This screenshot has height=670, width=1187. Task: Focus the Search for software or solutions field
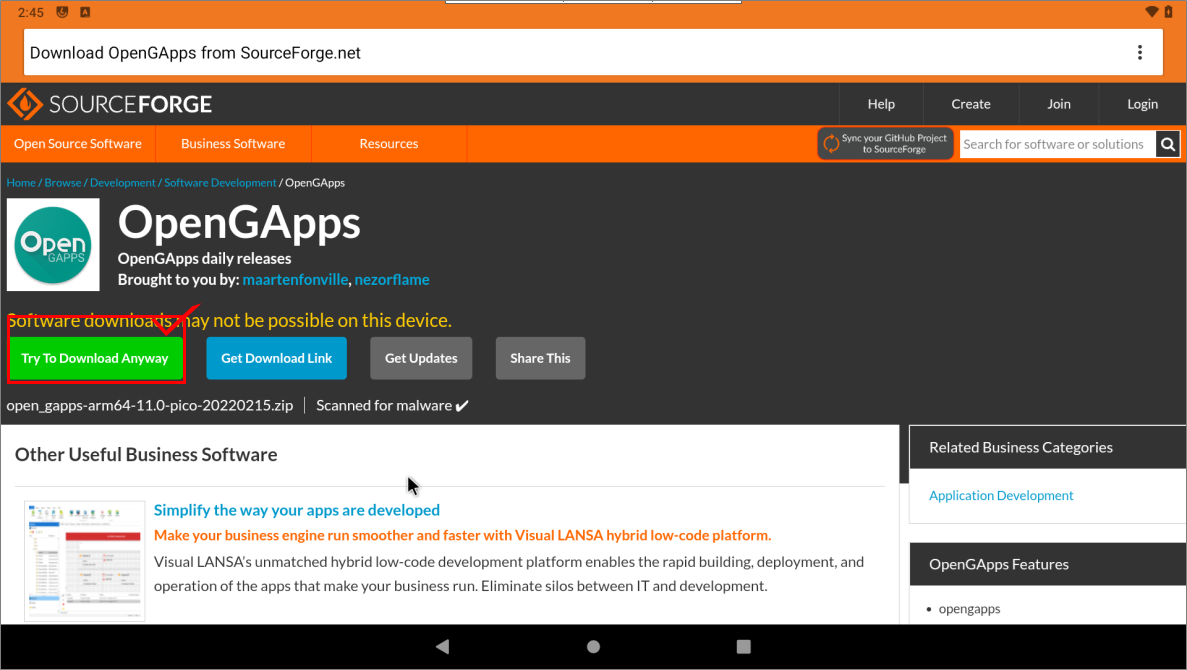(1058, 144)
